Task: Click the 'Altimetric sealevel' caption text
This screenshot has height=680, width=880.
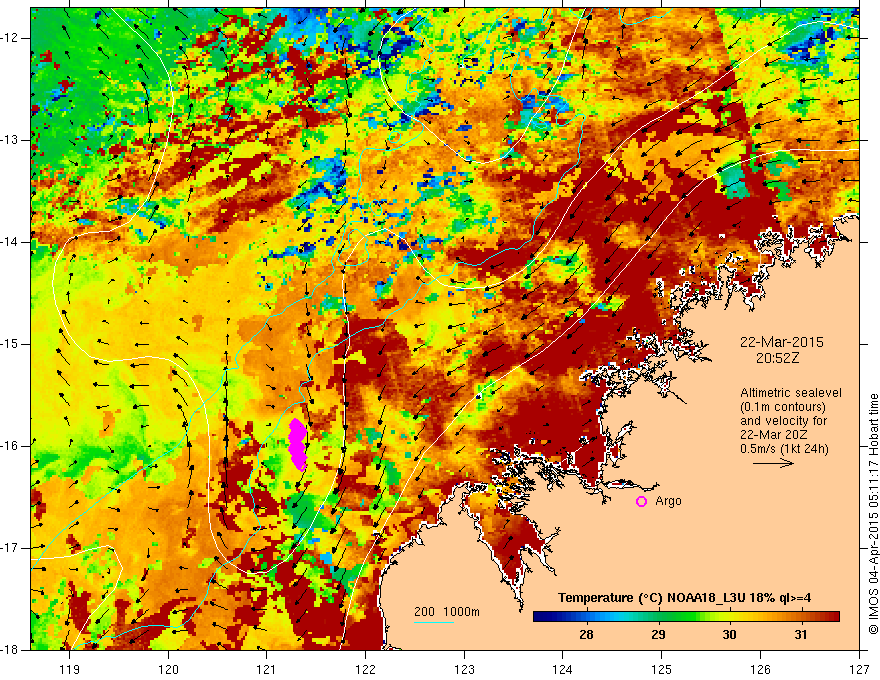Action: [791, 393]
